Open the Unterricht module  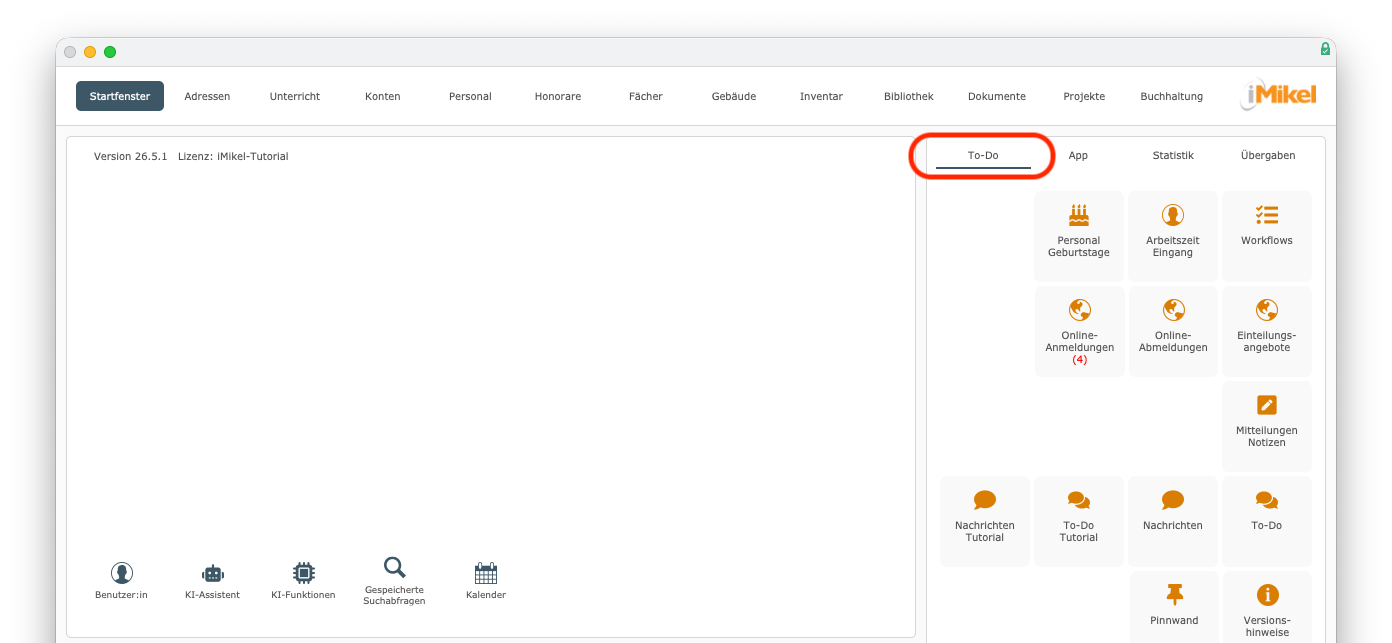(x=295, y=96)
